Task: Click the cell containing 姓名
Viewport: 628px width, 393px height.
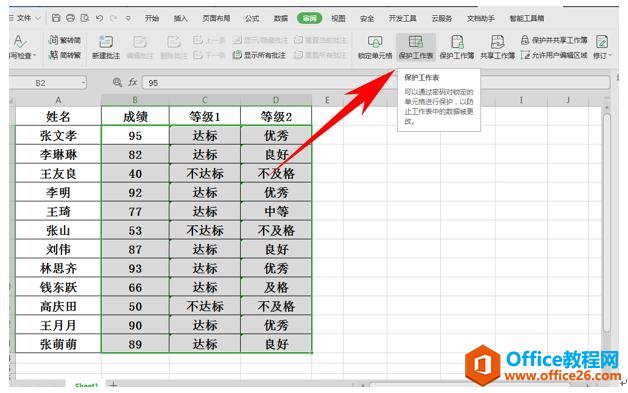Action: coord(58,116)
